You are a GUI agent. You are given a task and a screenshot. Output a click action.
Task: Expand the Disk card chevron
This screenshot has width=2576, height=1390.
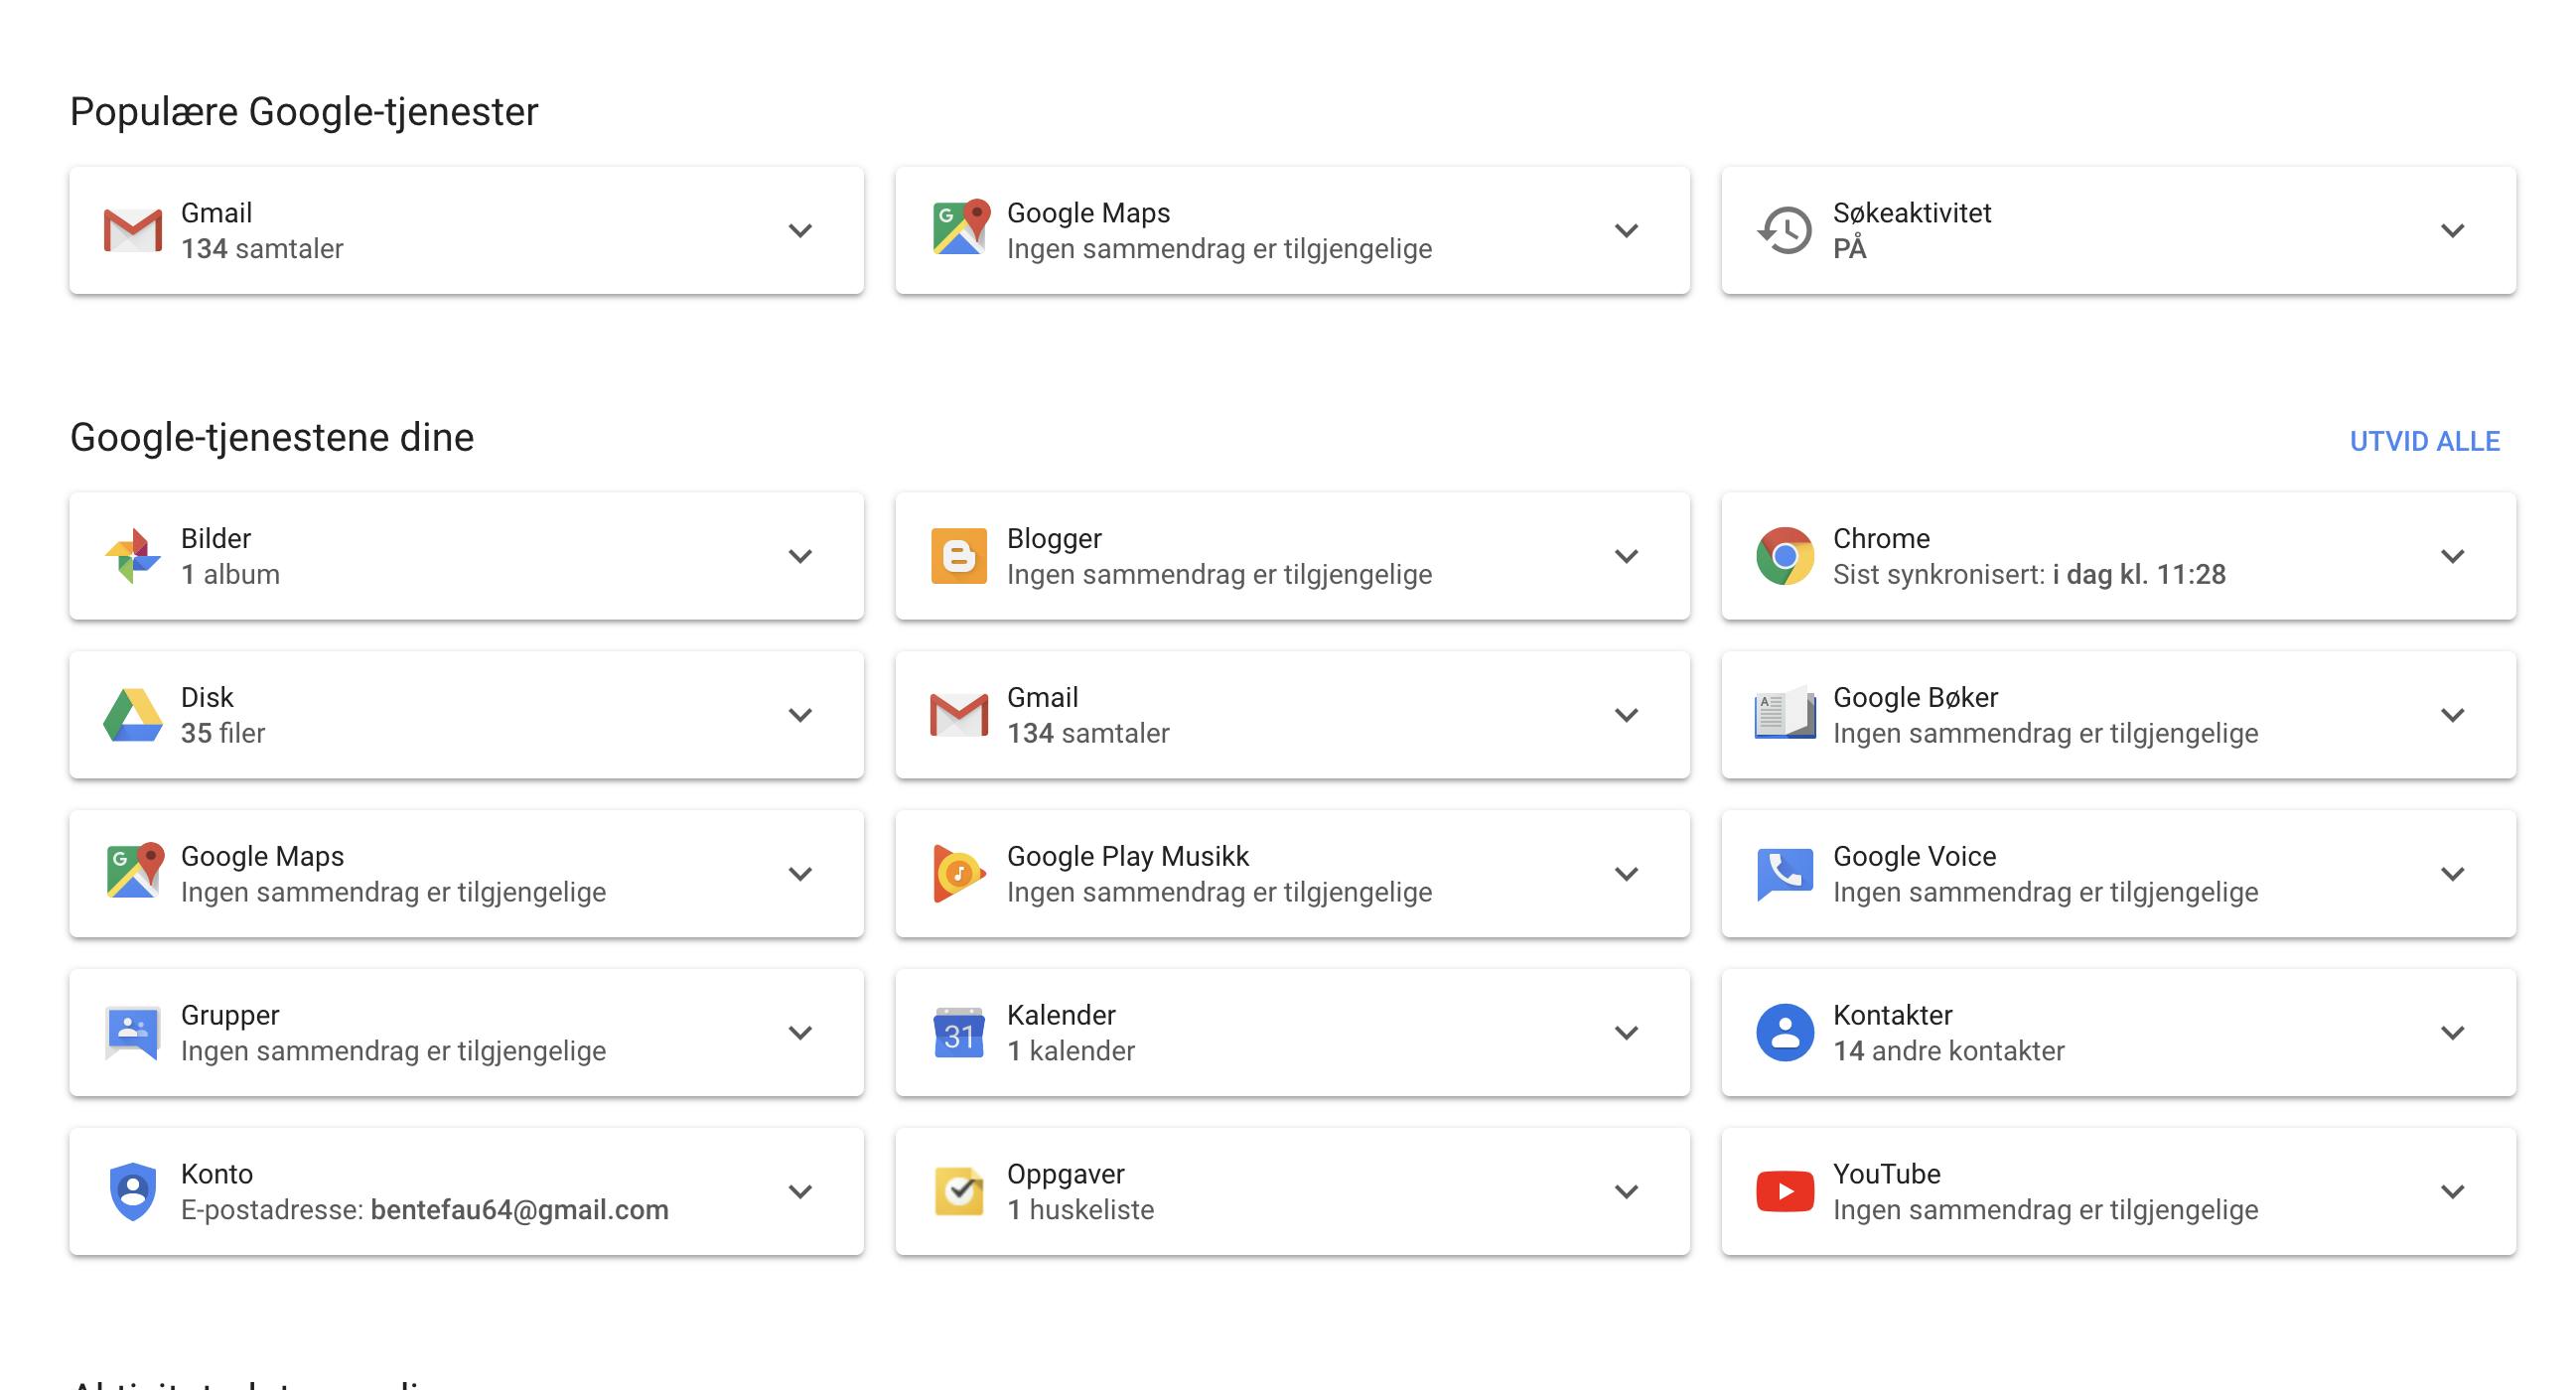[800, 715]
